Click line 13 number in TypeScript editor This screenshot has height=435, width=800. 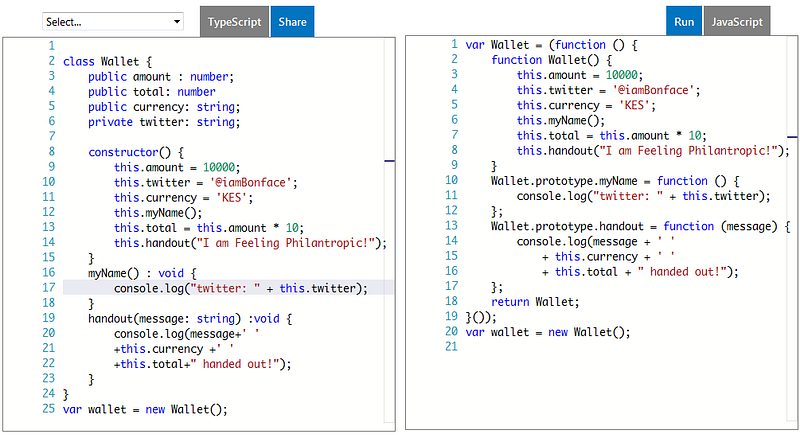coord(48,227)
